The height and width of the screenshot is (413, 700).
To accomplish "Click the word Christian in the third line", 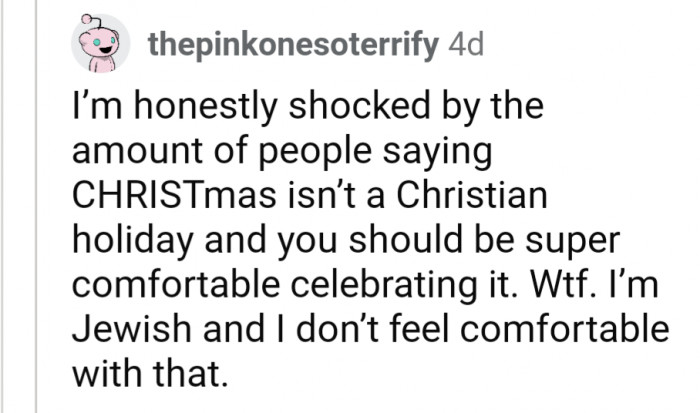I will [472, 195].
